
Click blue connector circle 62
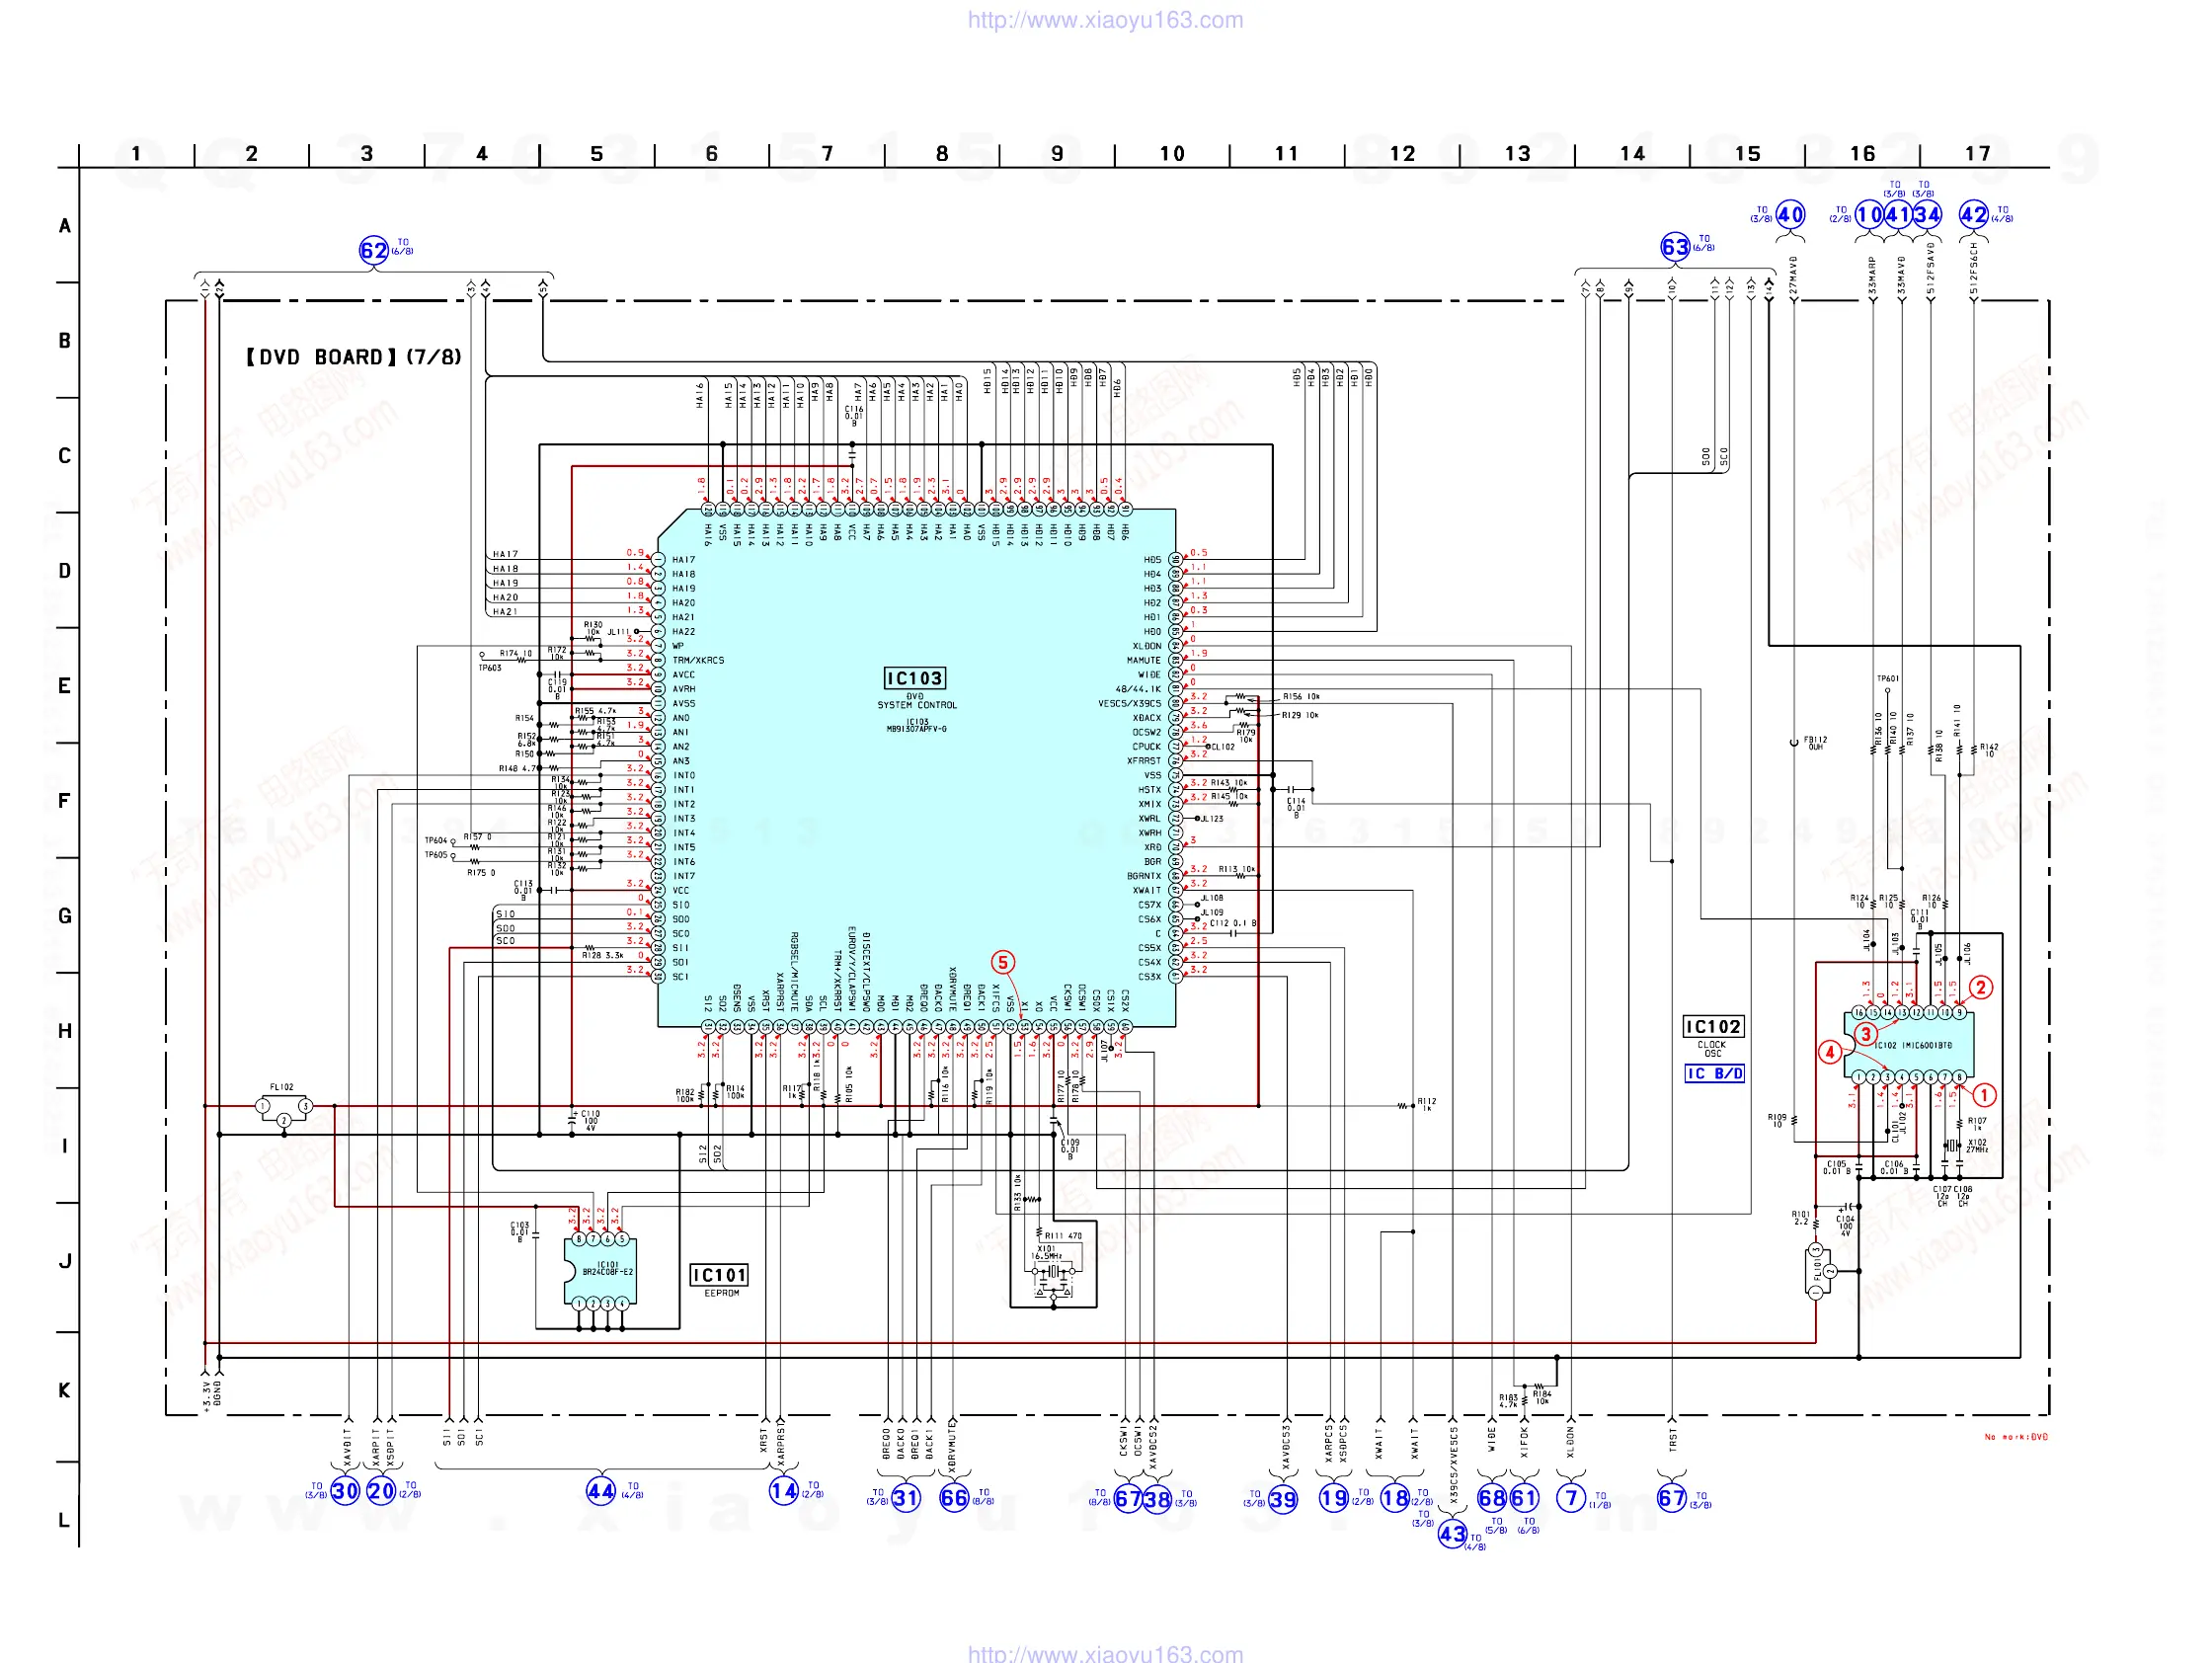click(373, 250)
